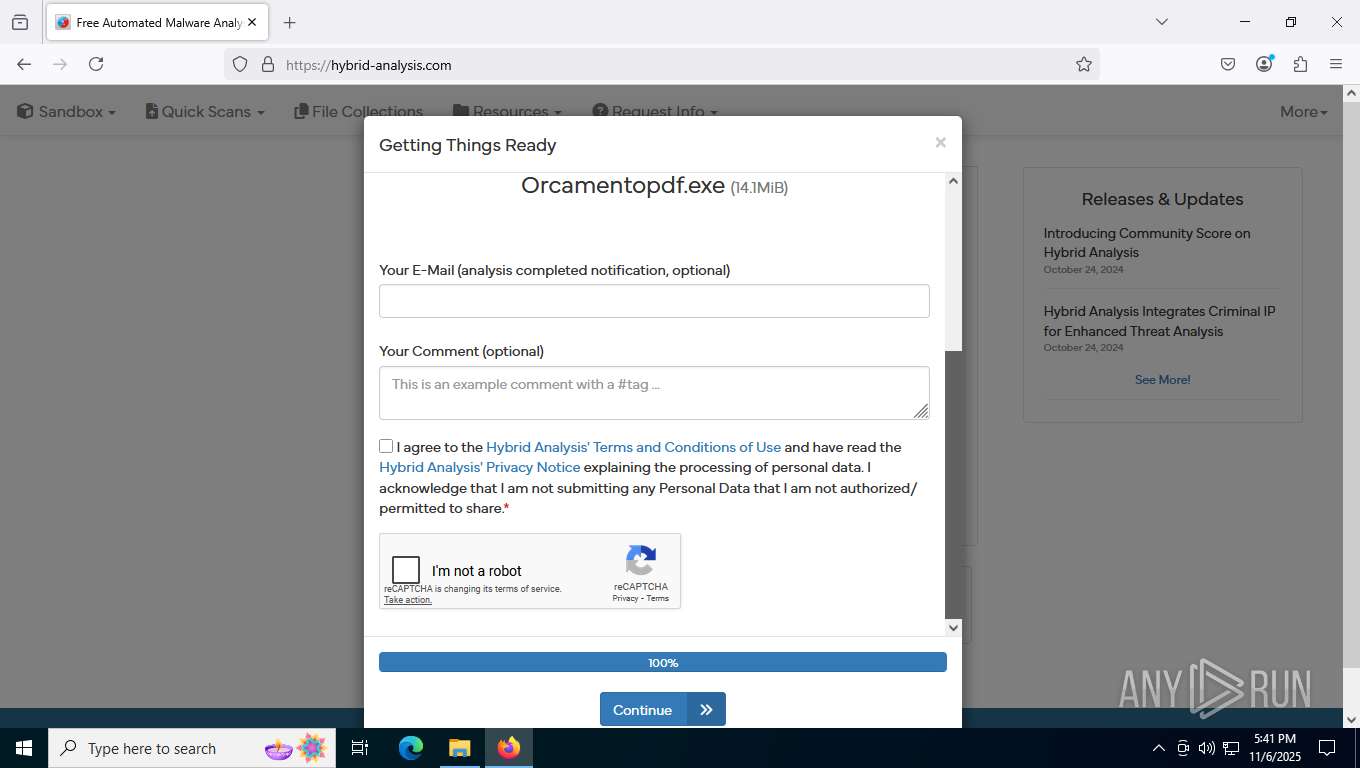Open reCAPTCHA Take action link

point(408,600)
